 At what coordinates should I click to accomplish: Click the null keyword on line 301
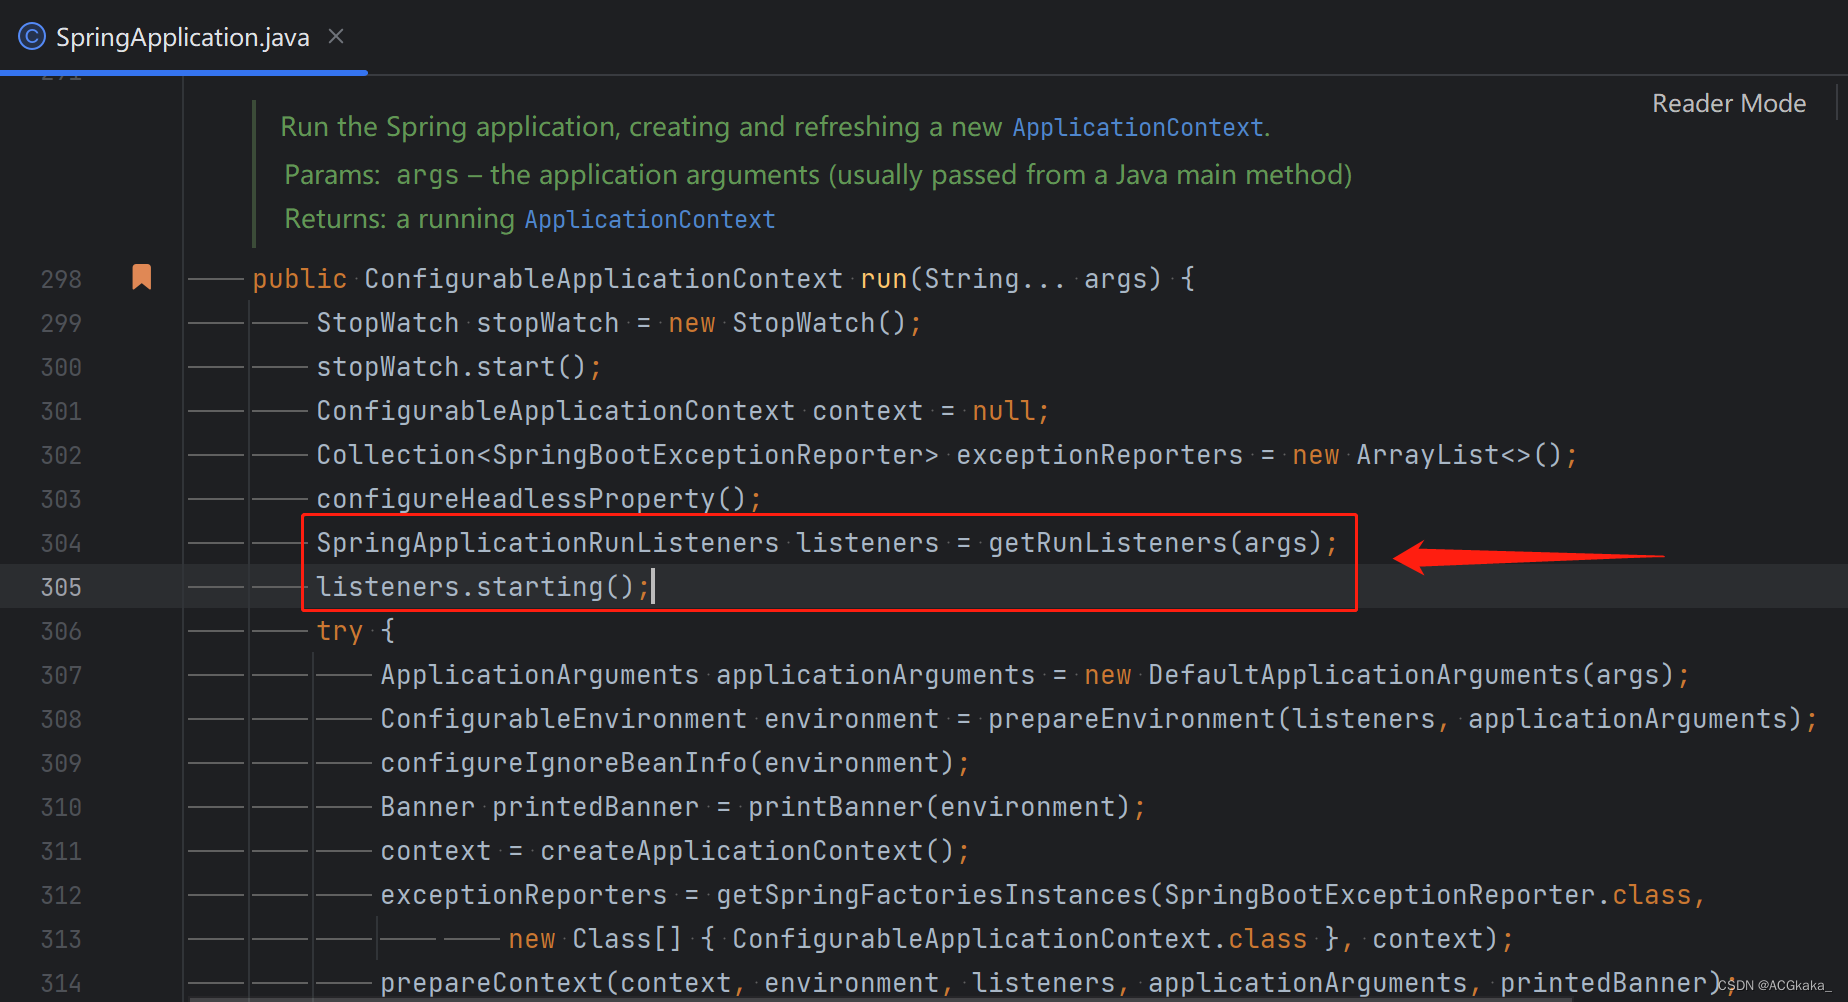1004,411
